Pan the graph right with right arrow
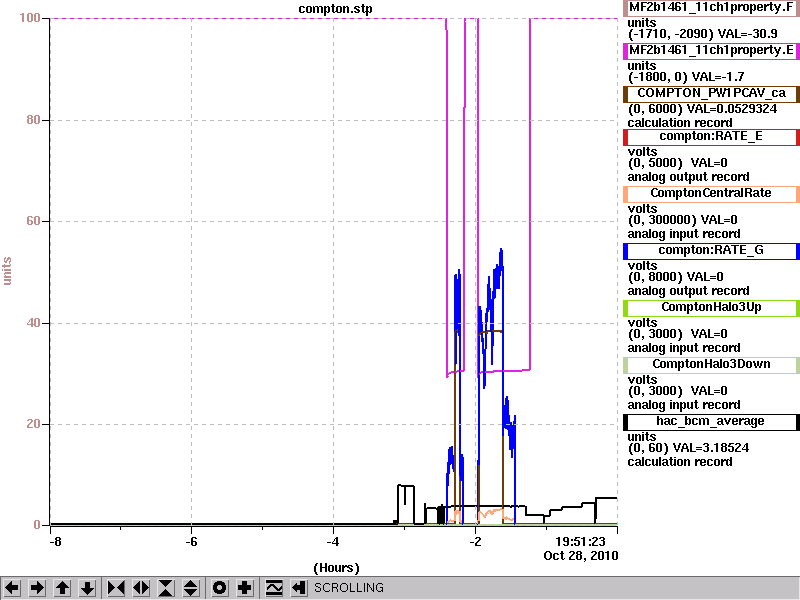Screen dimensions: 800x600 [x=37, y=588]
